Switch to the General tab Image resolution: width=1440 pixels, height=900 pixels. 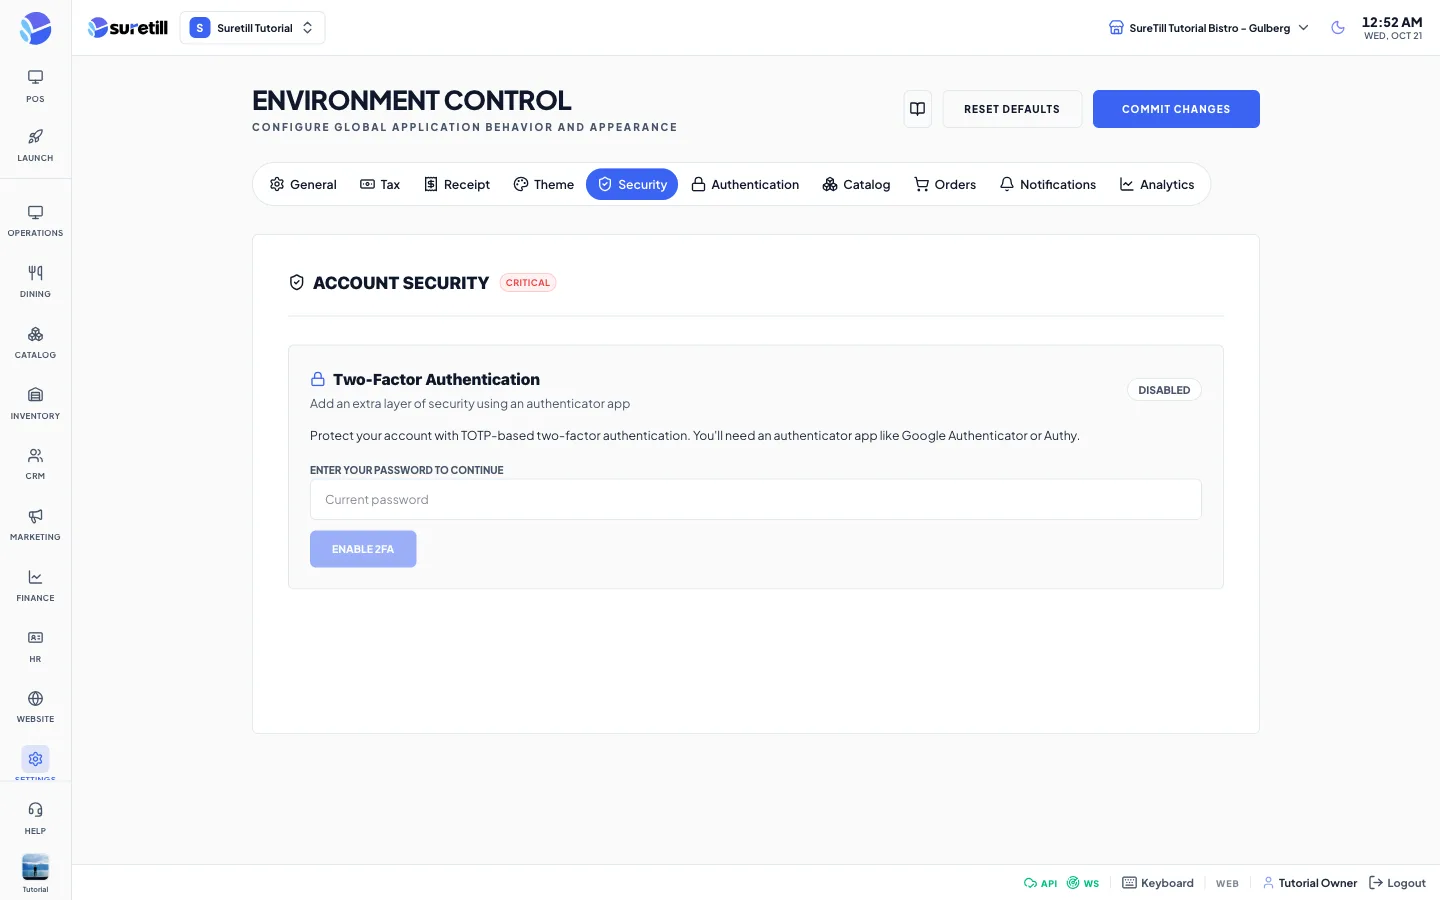303,184
